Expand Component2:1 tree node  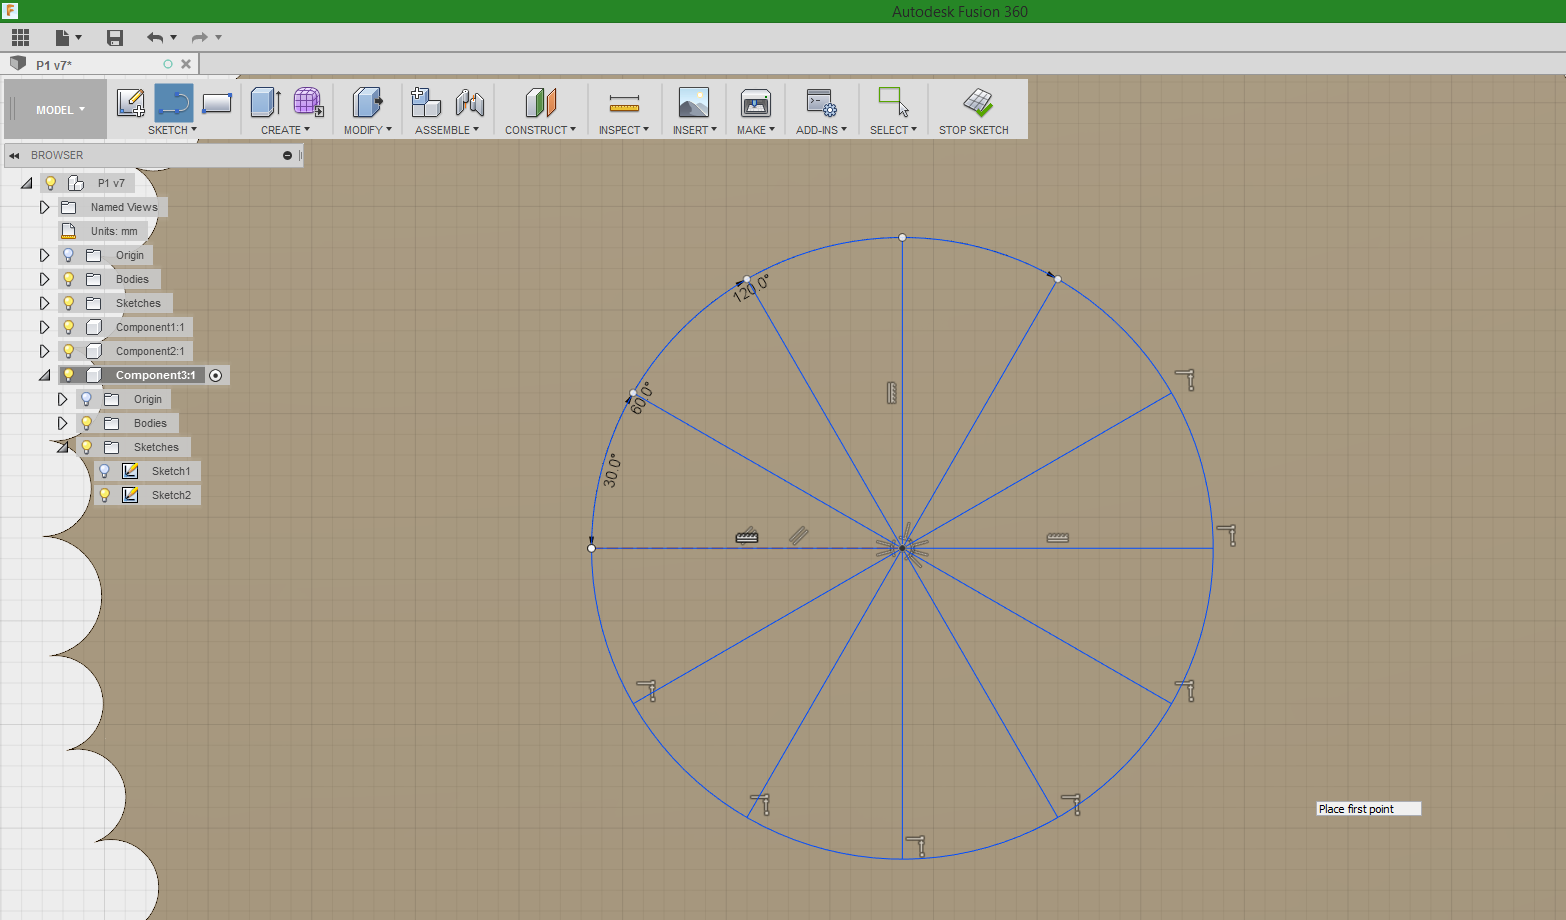[x=44, y=351]
